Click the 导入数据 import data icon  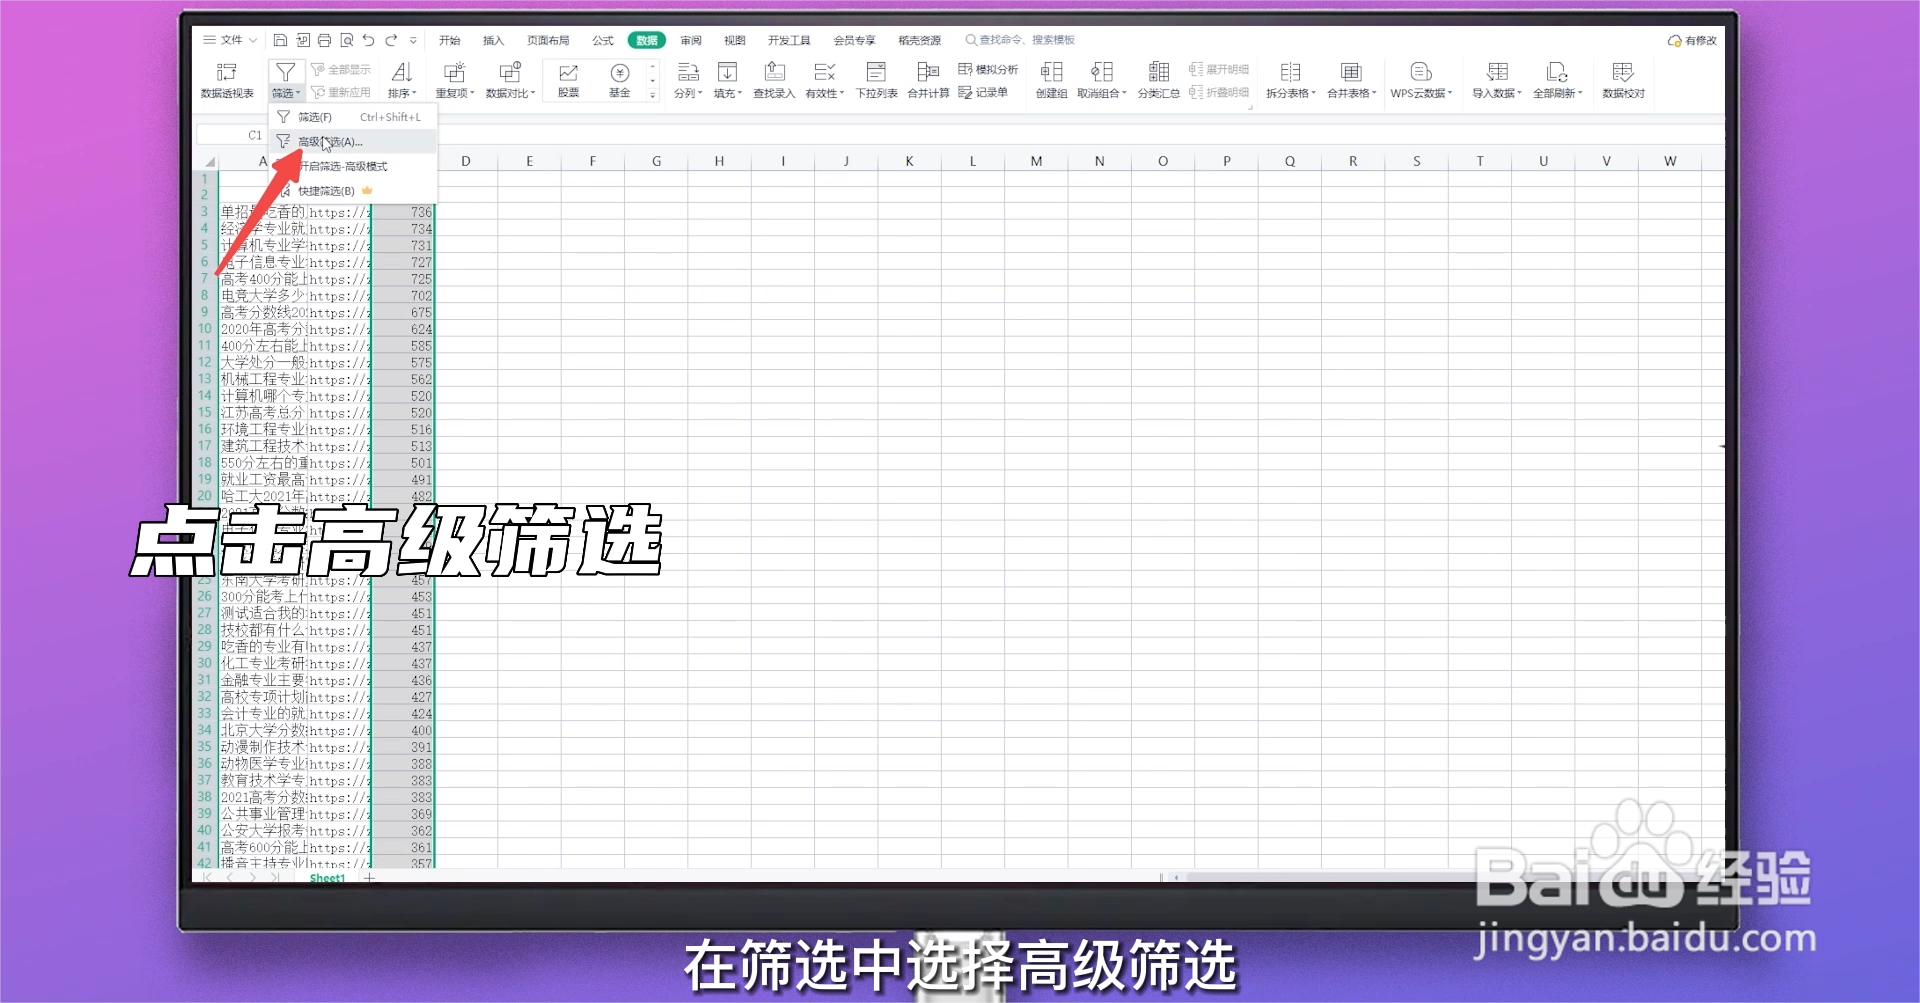pyautogui.click(x=1497, y=72)
